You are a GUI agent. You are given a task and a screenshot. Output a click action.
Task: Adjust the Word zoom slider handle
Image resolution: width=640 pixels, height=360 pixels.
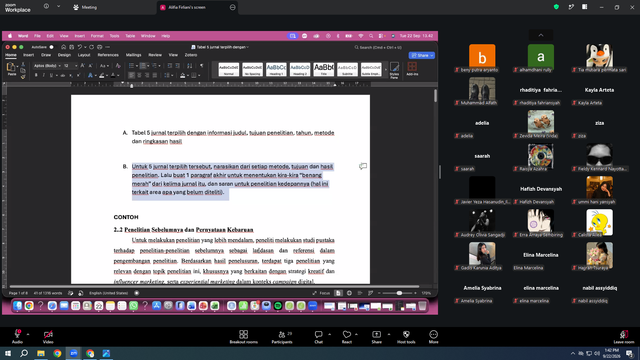click(x=399, y=293)
